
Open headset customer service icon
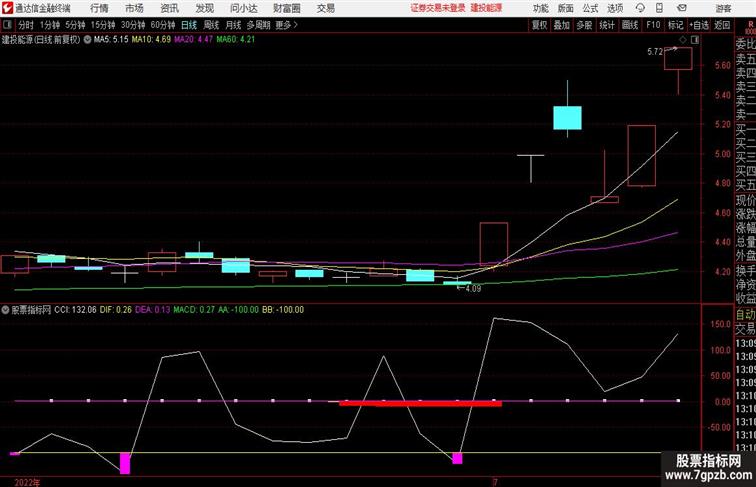[640, 8]
